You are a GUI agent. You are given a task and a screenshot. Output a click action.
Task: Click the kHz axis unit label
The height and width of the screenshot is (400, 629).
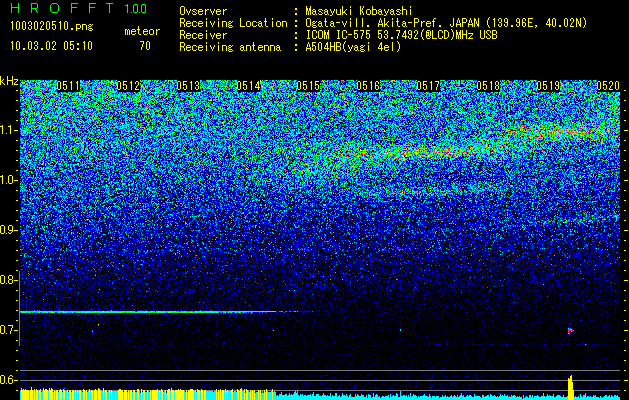click(x=9, y=81)
